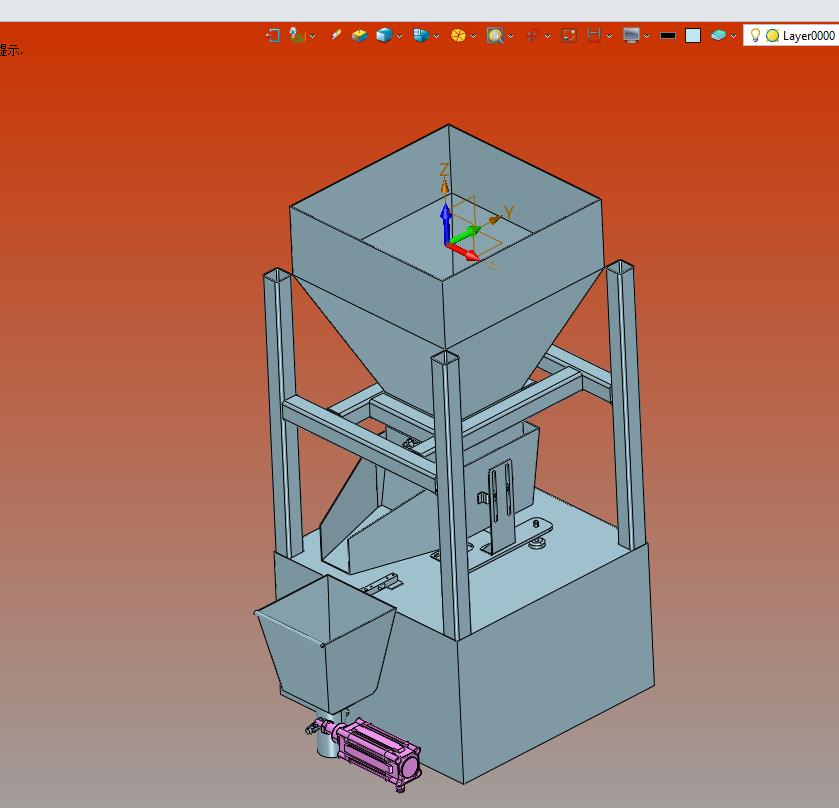
Task: Open dropdown beside the magnifier icon
Action: [x=510, y=36]
